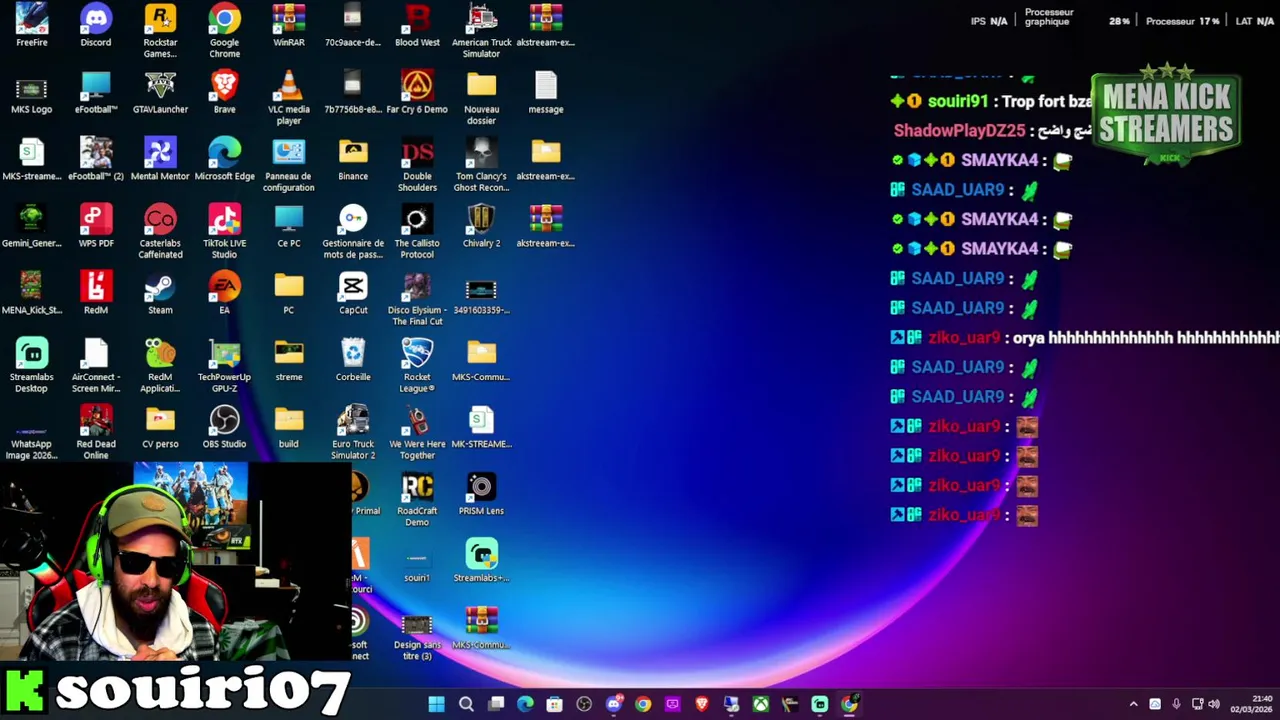The image size is (1280, 720).
Task: Open the PC folder icon
Action: pos(289,293)
